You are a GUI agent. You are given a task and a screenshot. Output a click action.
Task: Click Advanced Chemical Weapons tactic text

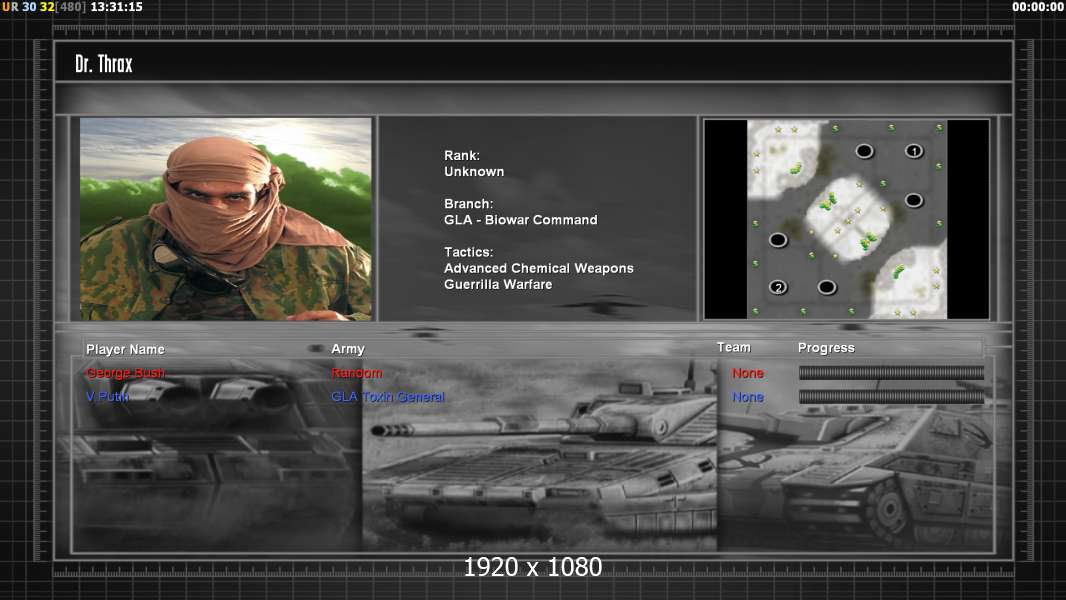pos(538,268)
